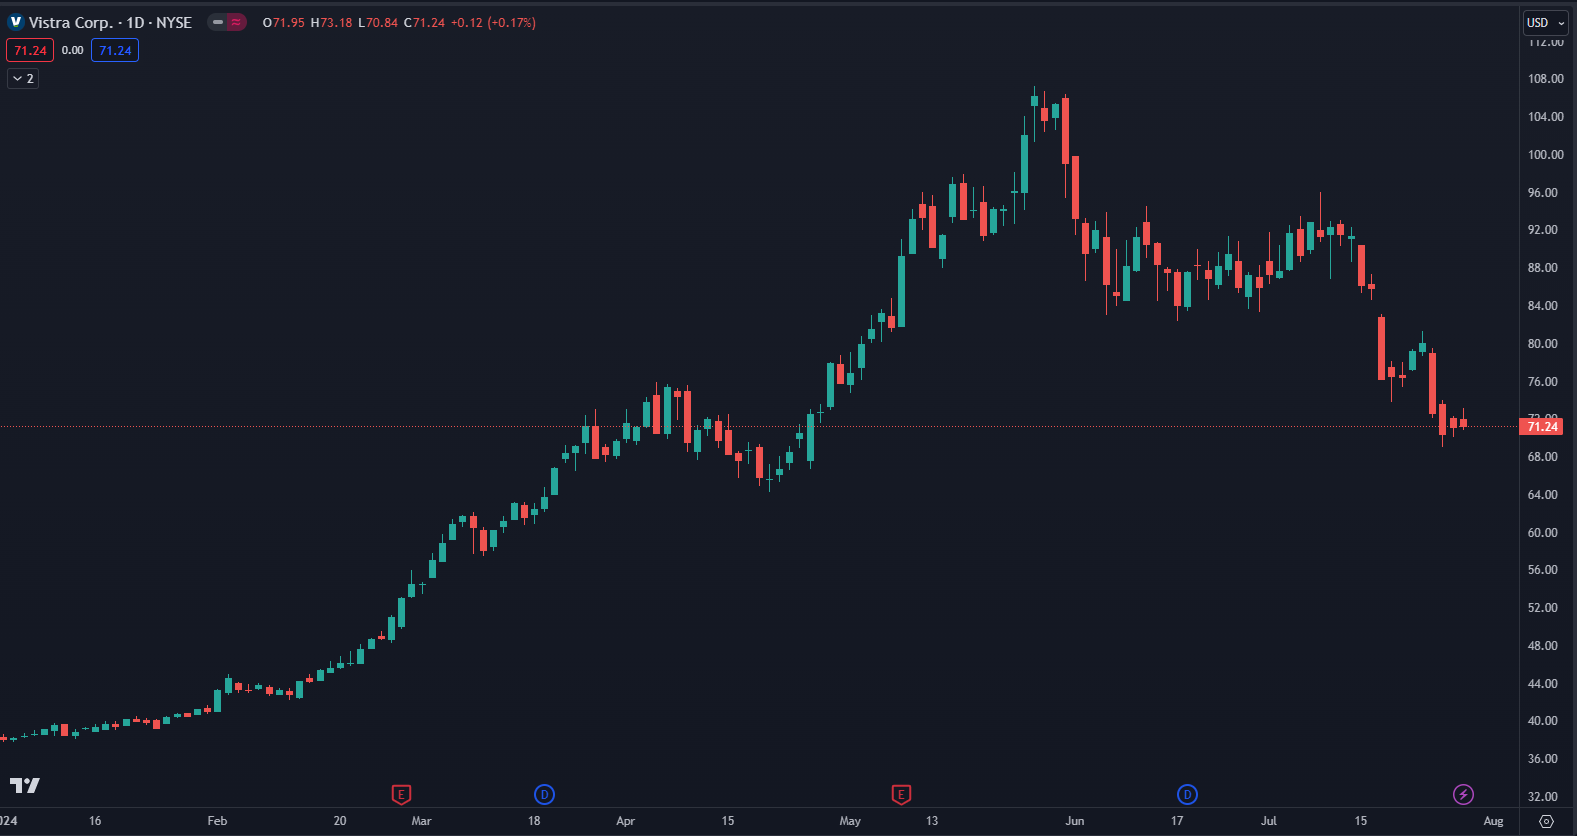Click the 88.00 price axis label
This screenshot has height=836, width=1577.
click(x=1543, y=268)
